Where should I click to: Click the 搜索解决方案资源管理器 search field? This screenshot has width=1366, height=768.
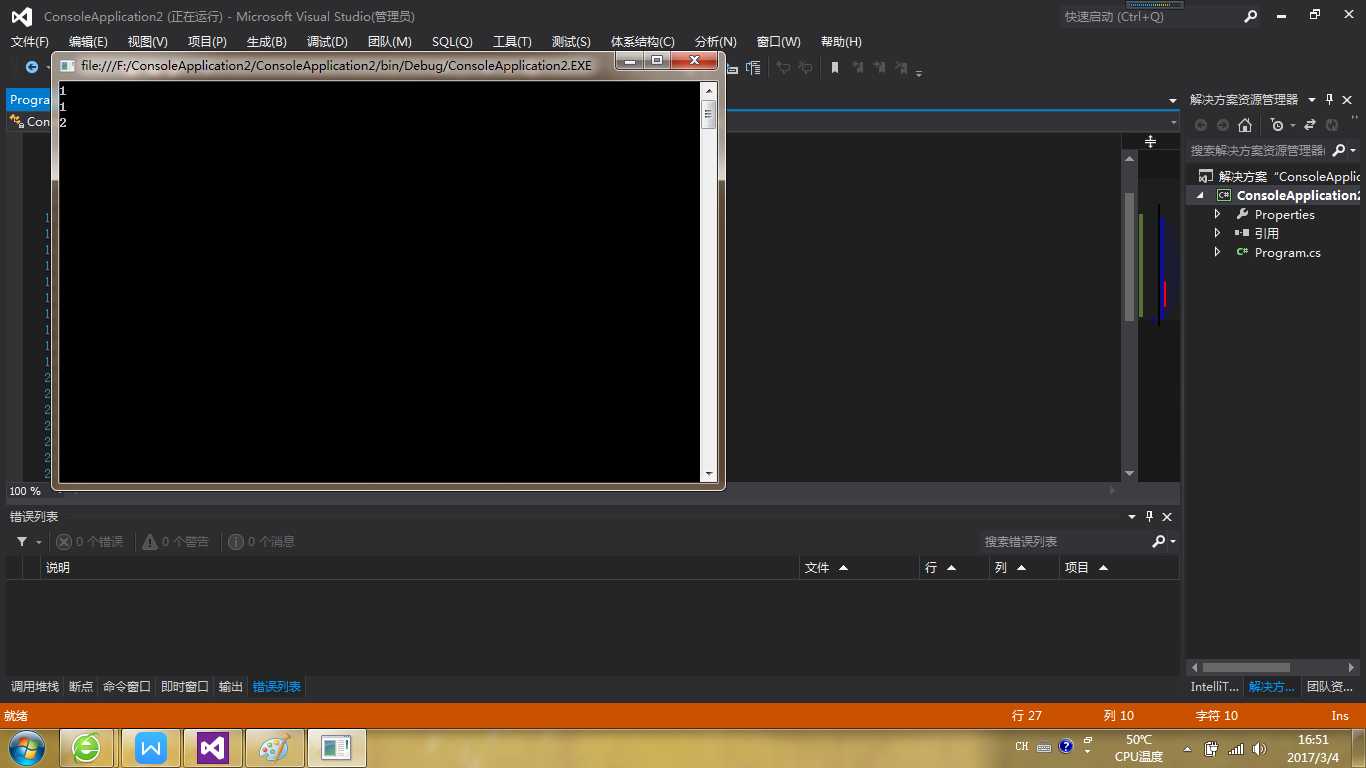[x=1258, y=150]
